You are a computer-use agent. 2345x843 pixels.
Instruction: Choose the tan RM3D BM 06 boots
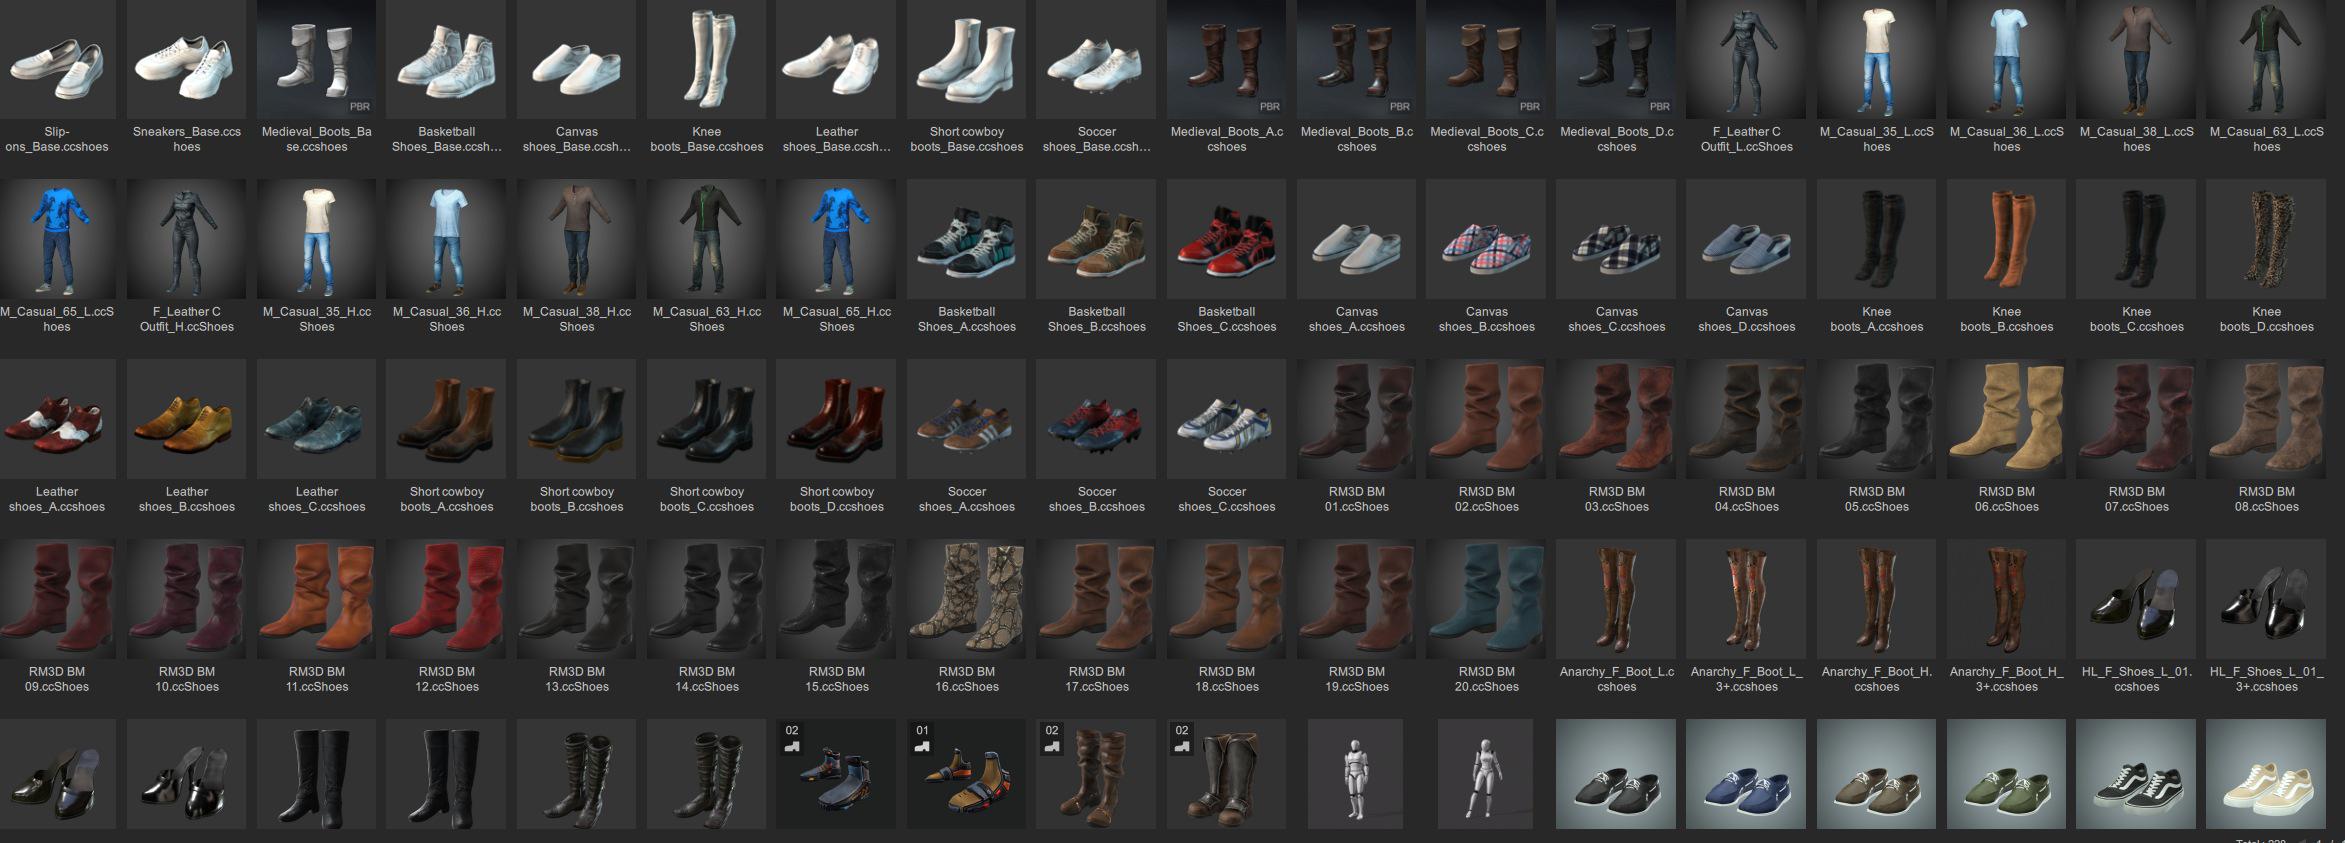pyautogui.click(x=2007, y=421)
